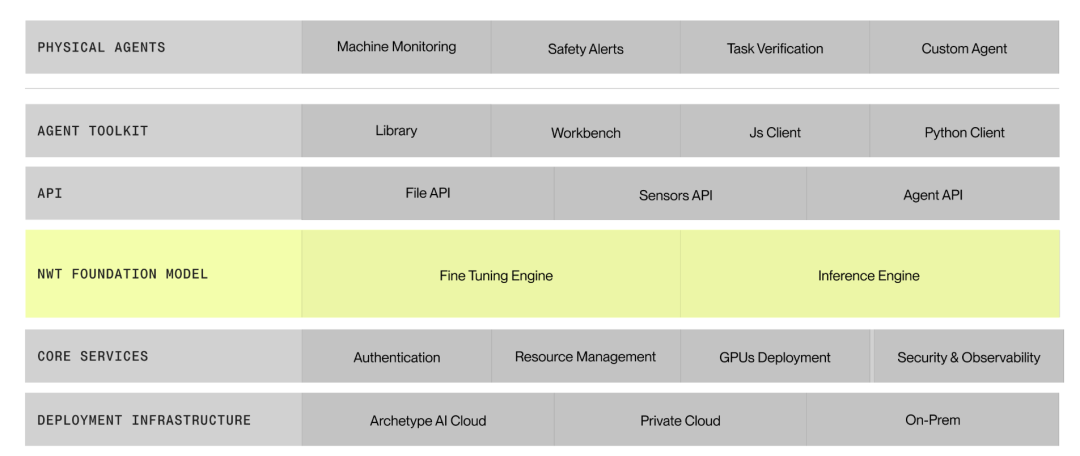Click the Python Client block
This screenshot has height=456, width=1080.
click(x=964, y=131)
